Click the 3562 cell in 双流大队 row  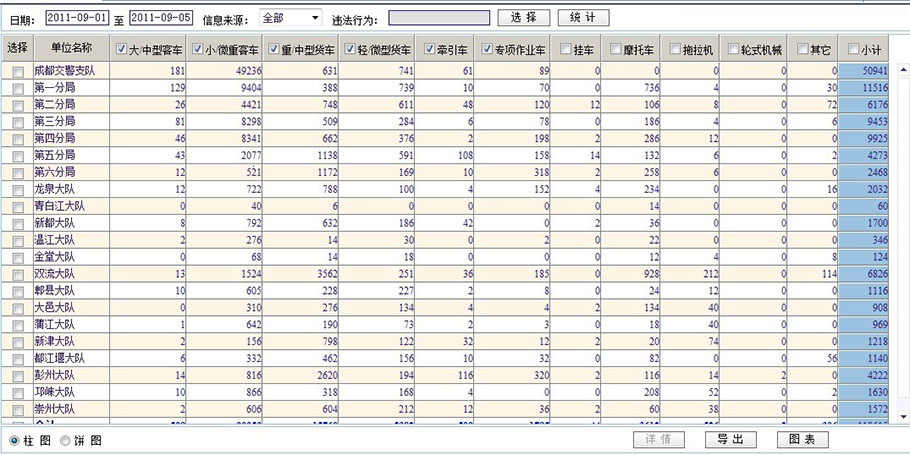pyautogui.click(x=301, y=273)
